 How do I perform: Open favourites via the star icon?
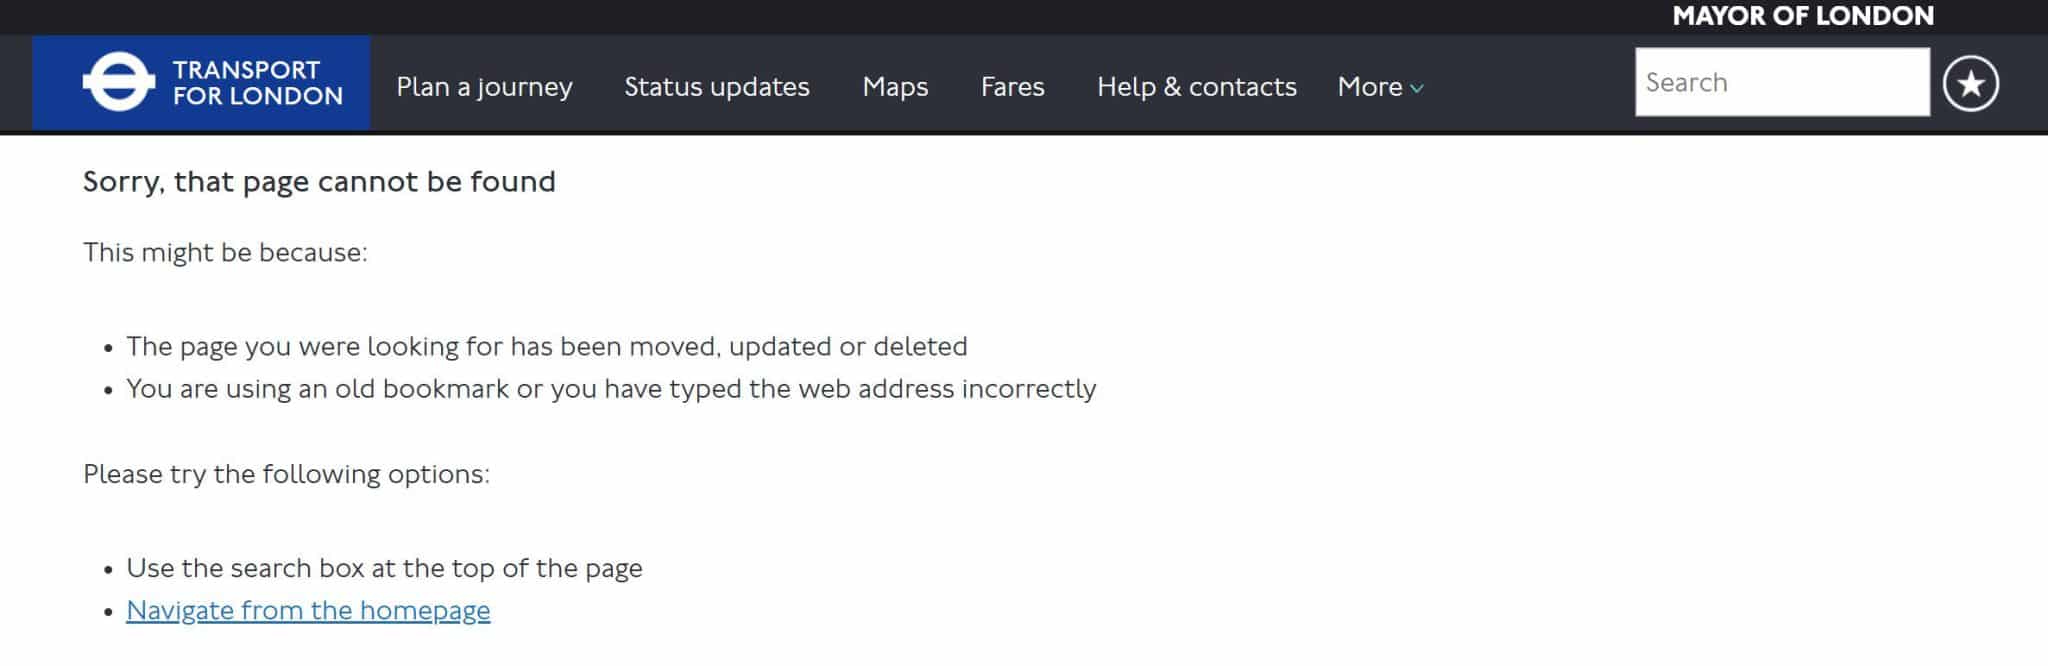[1970, 83]
